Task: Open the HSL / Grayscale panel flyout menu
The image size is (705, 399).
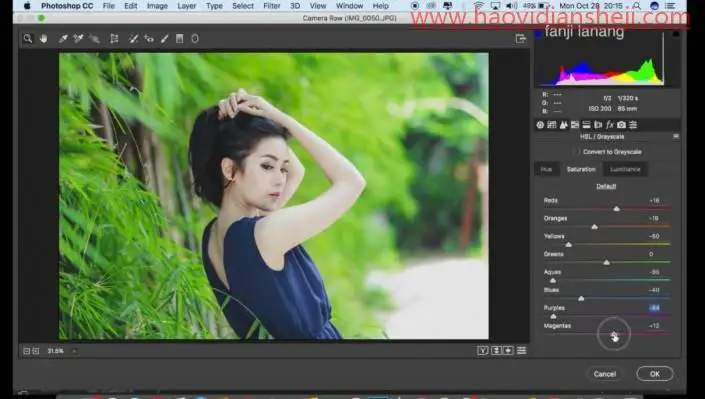Action: pos(676,136)
